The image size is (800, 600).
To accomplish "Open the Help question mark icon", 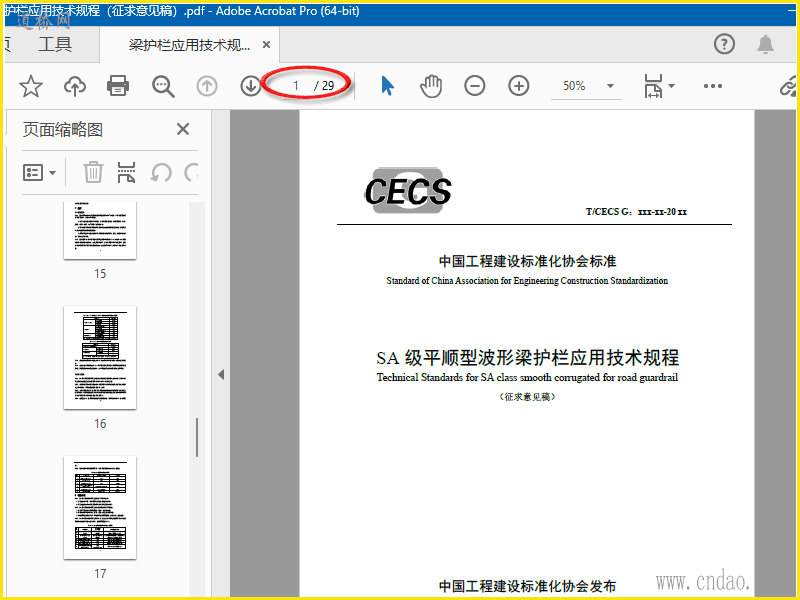I will (724, 44).
